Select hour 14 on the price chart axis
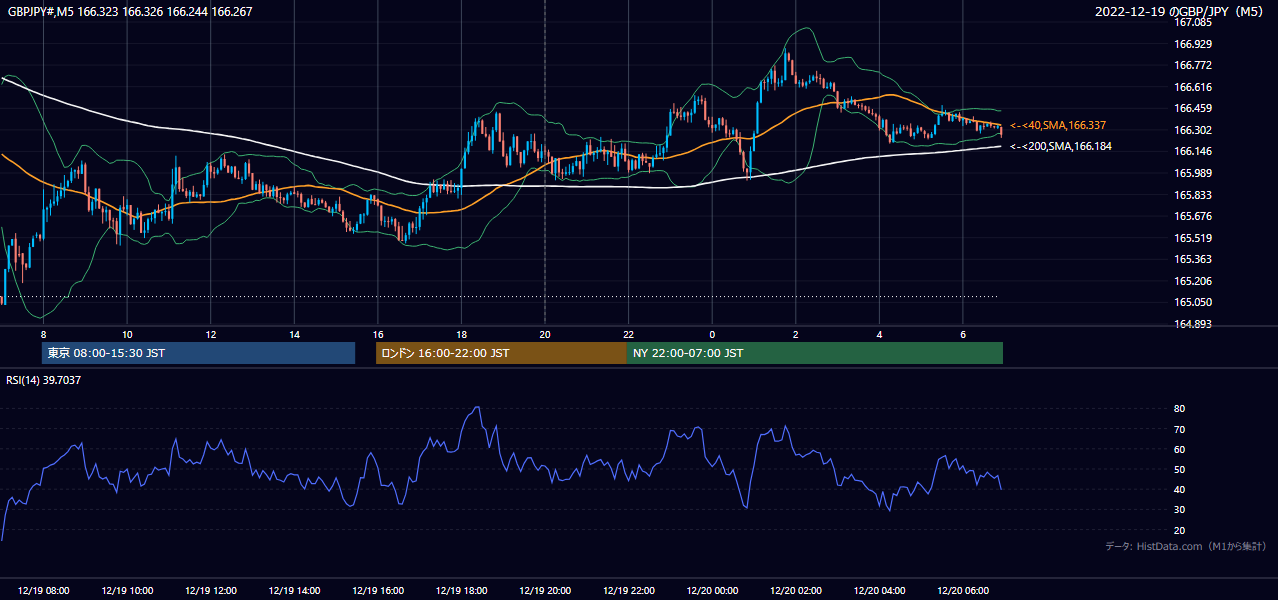 pyautogui.click(x=294, y=334)
